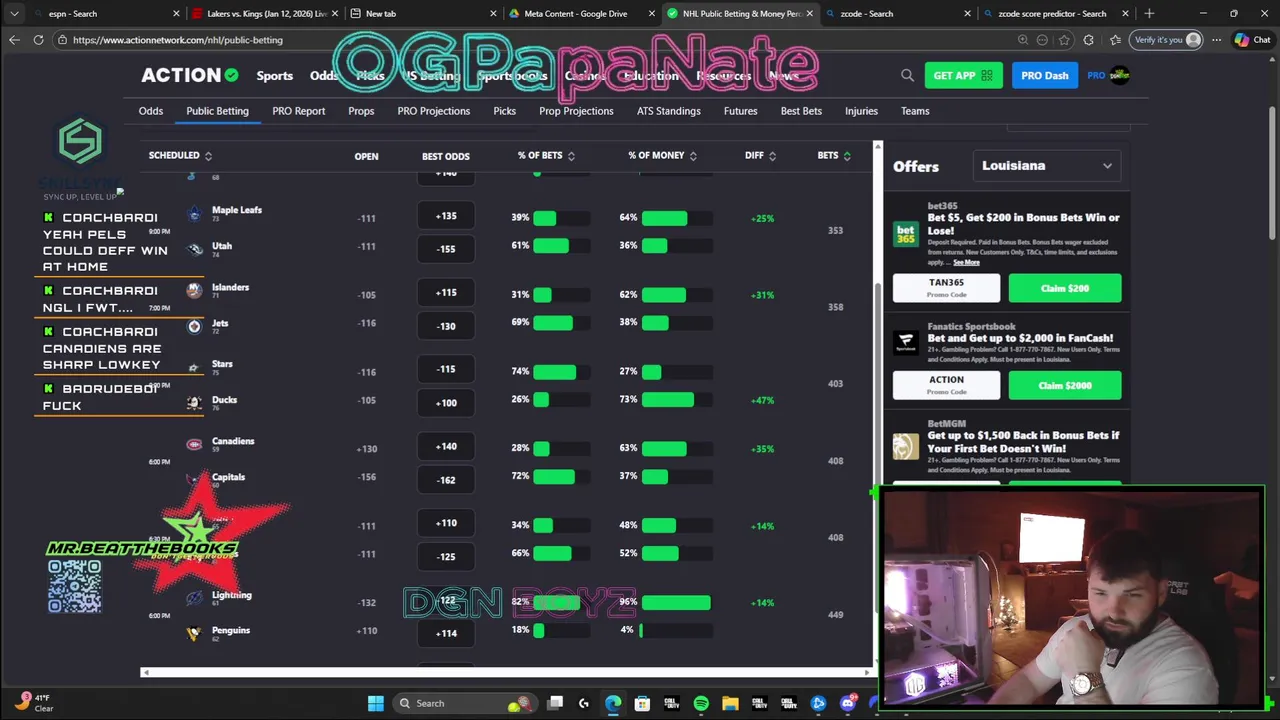Click the table's horizontal scrollbar
Screen dimensions: 1280x720
505,672
